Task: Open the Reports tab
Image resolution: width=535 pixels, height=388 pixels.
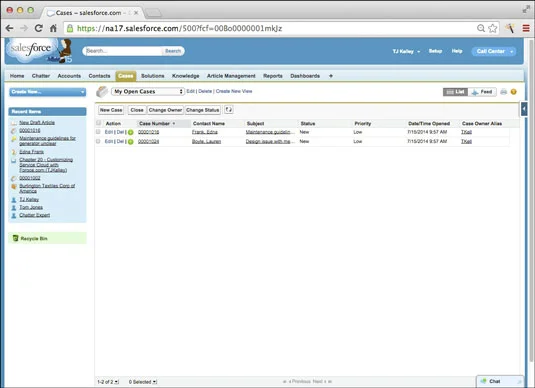Action: [273, 76]
